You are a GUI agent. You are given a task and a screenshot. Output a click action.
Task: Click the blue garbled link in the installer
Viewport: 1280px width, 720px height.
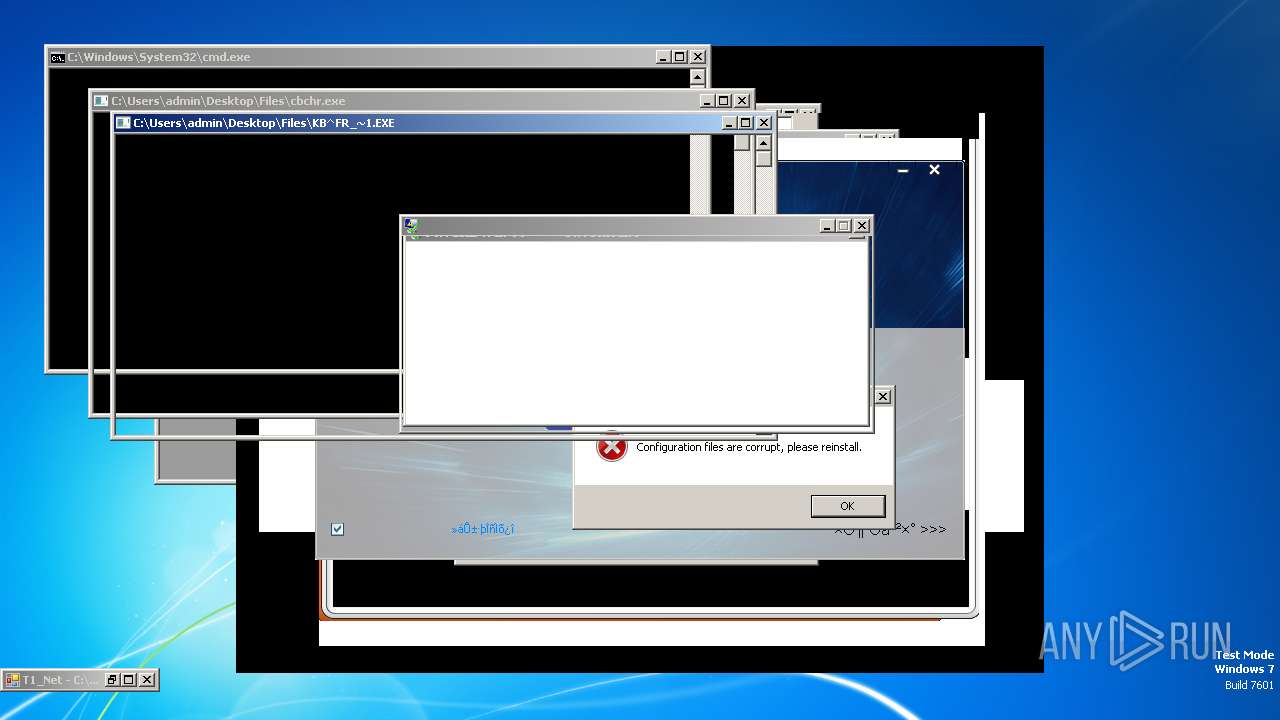click(x=483, y=529)
